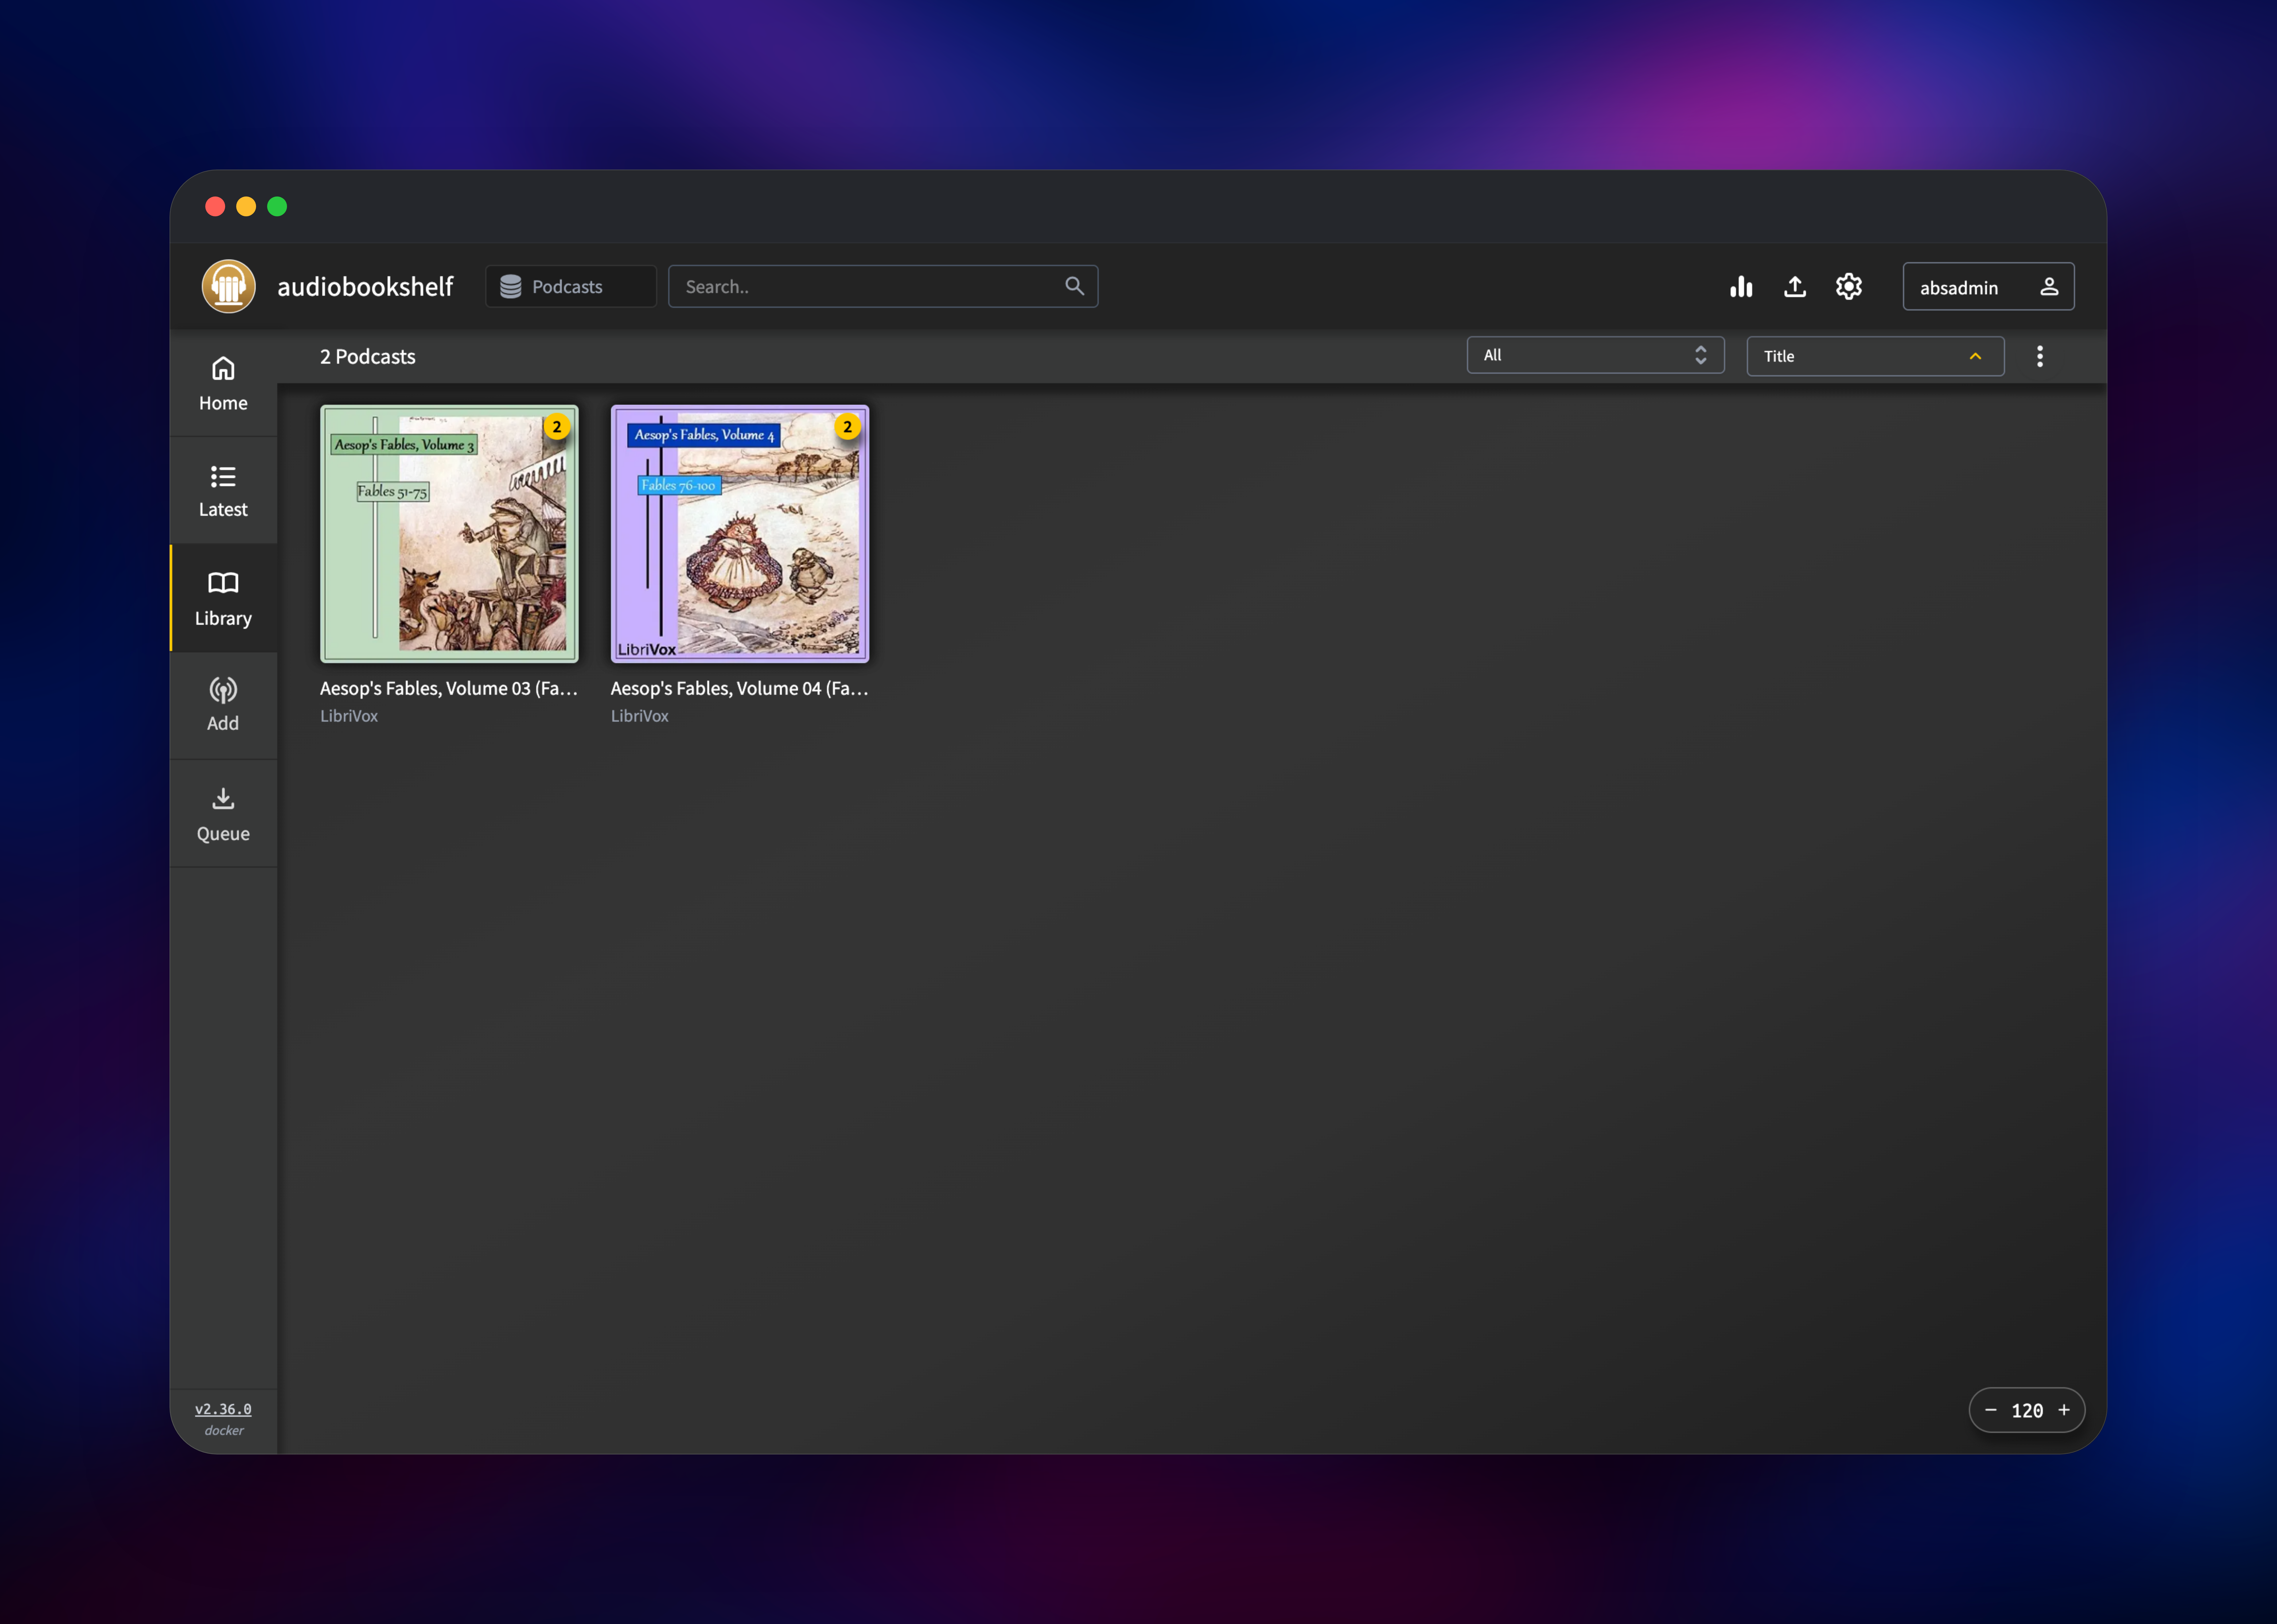Viewport: 2277px width, 1624px height.
Task: Open the stats bar chart icon
Action: click(1741, 287)
